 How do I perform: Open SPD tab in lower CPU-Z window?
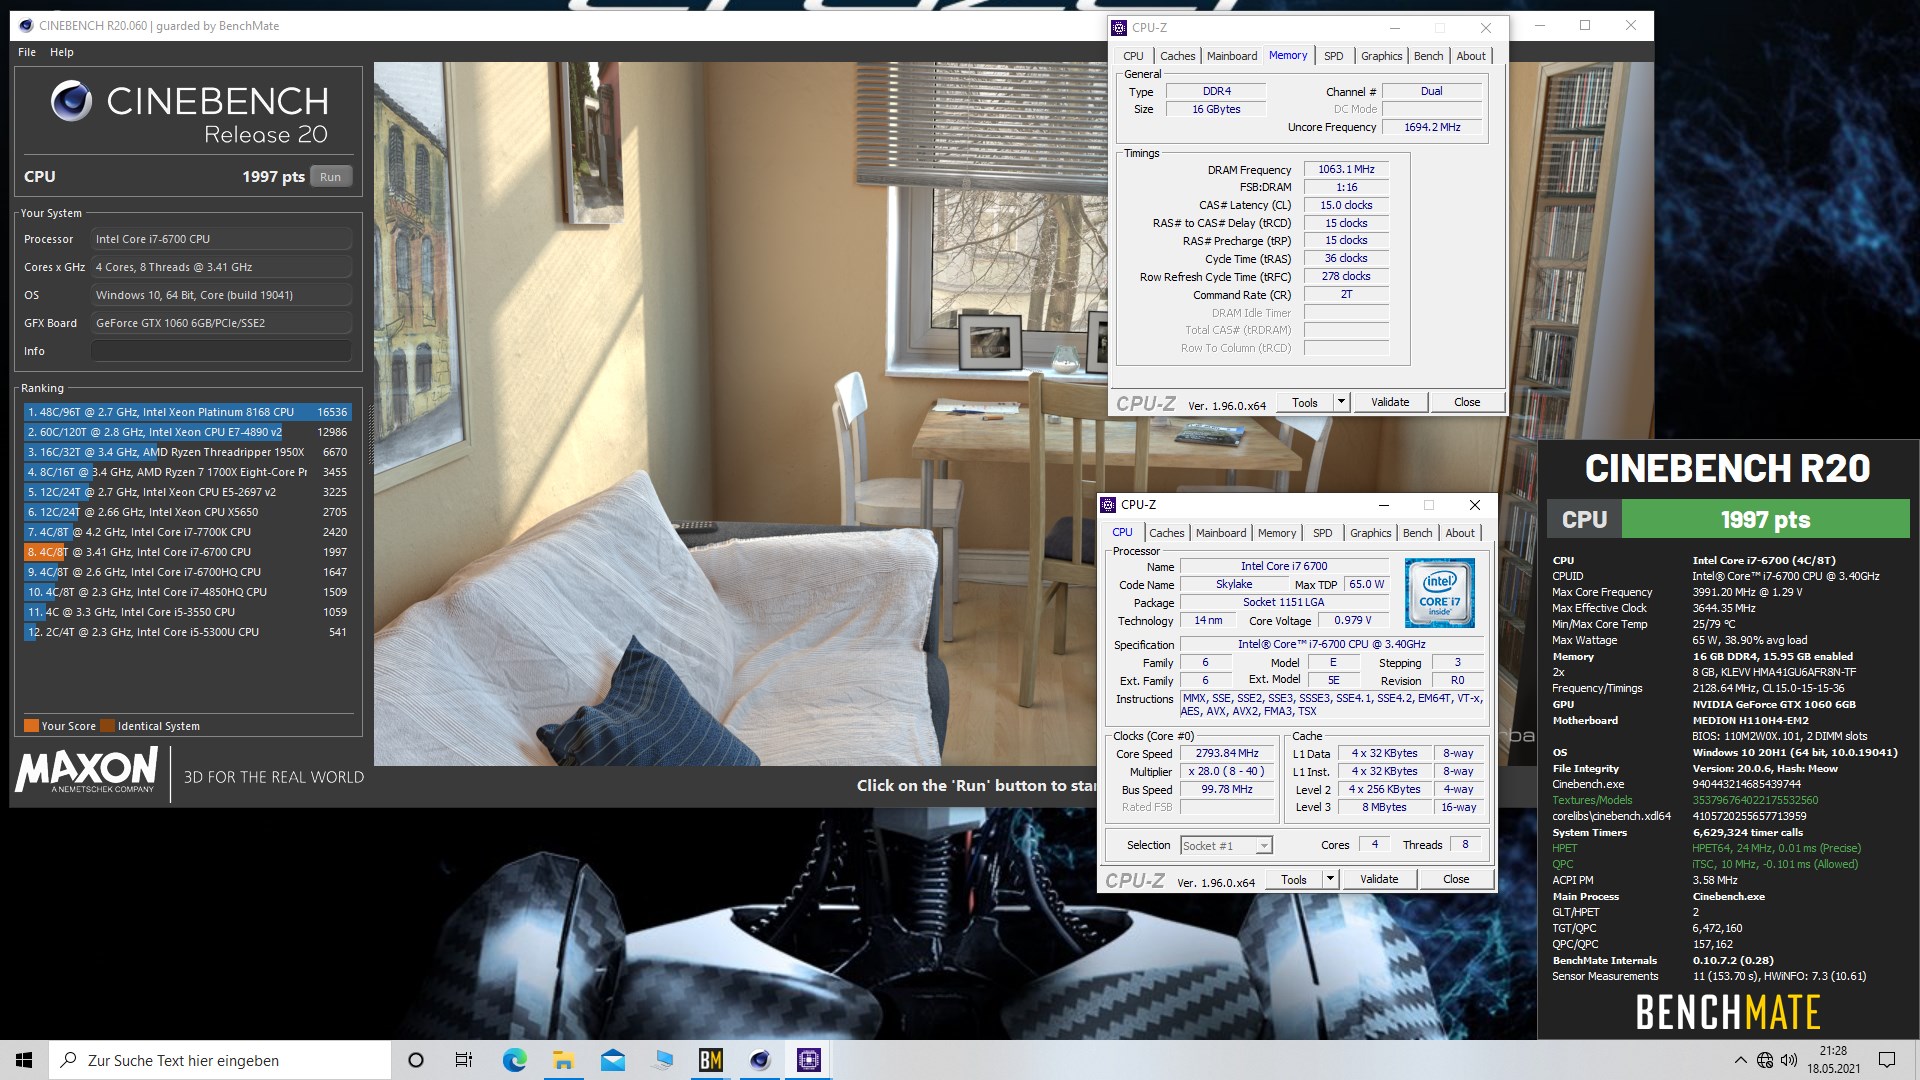1322,533
